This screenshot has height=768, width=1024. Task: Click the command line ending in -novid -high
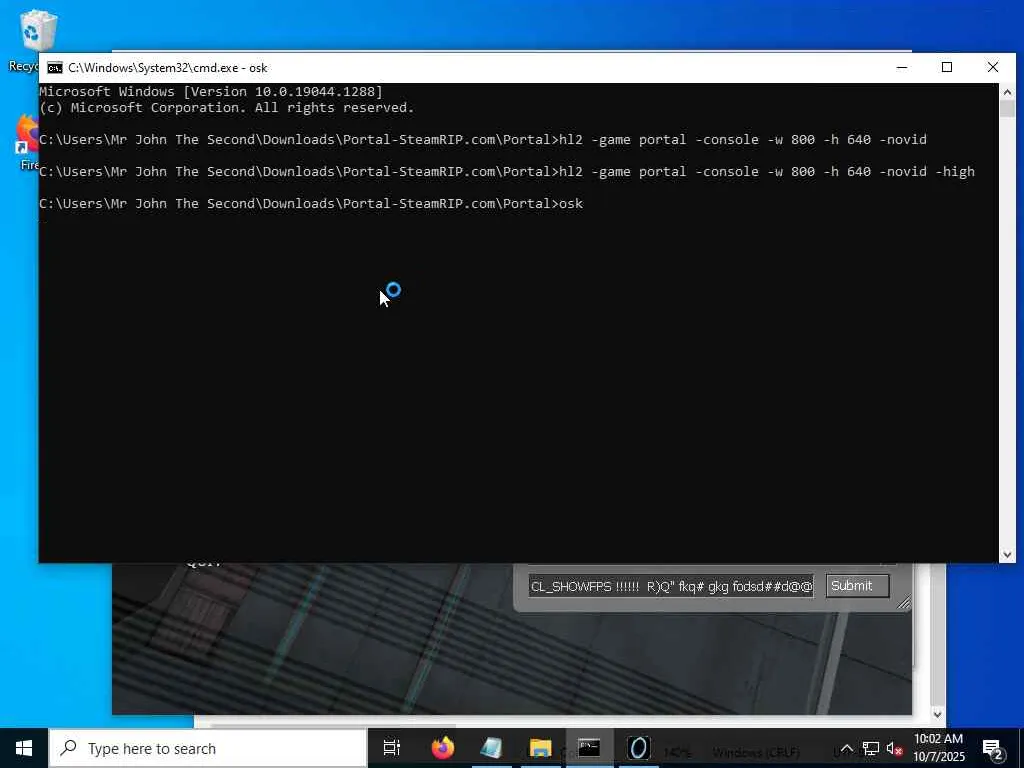[507, 172]
